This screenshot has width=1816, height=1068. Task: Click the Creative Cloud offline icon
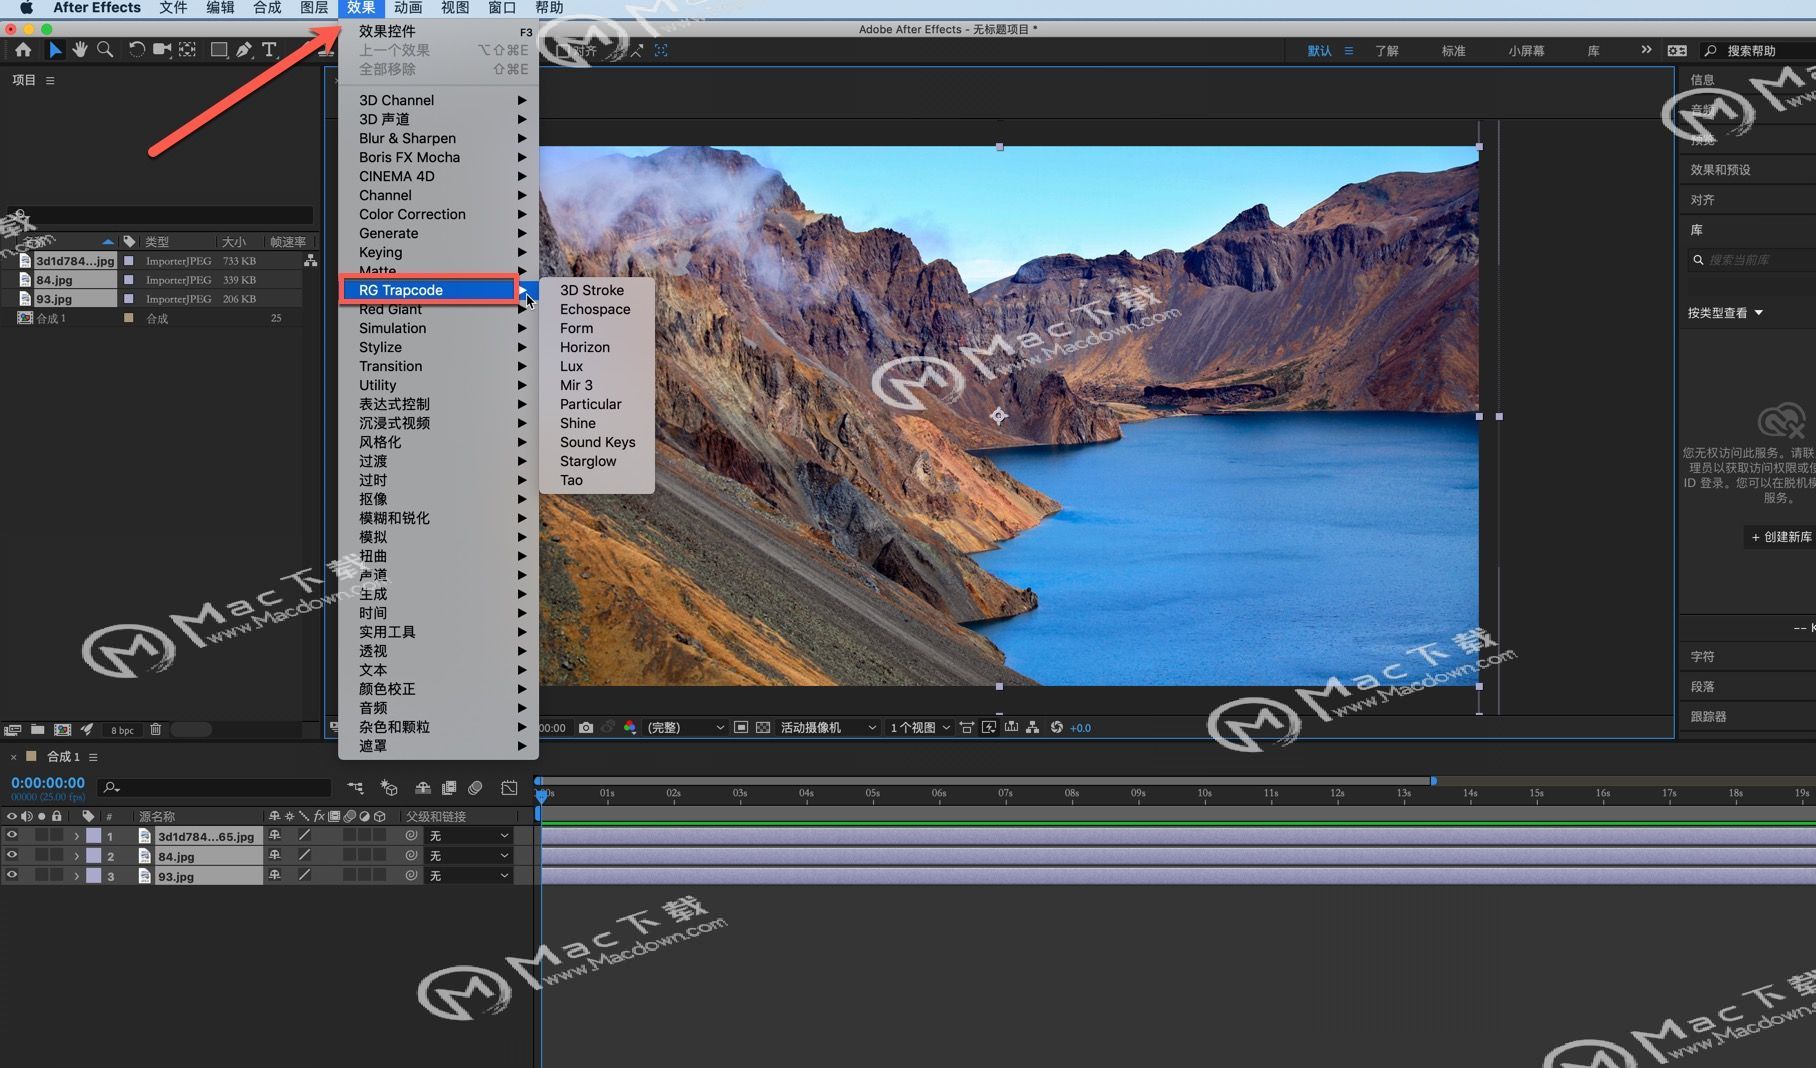[1782, 421]
